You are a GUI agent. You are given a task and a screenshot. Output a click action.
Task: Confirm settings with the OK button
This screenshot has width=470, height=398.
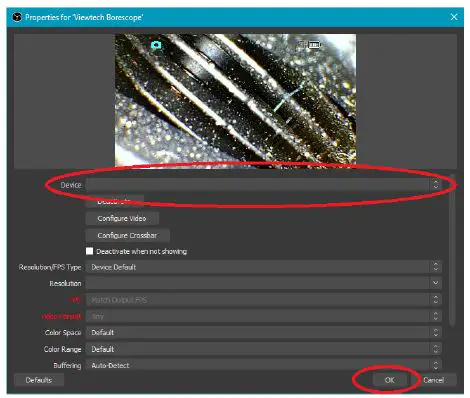point(390,380)
